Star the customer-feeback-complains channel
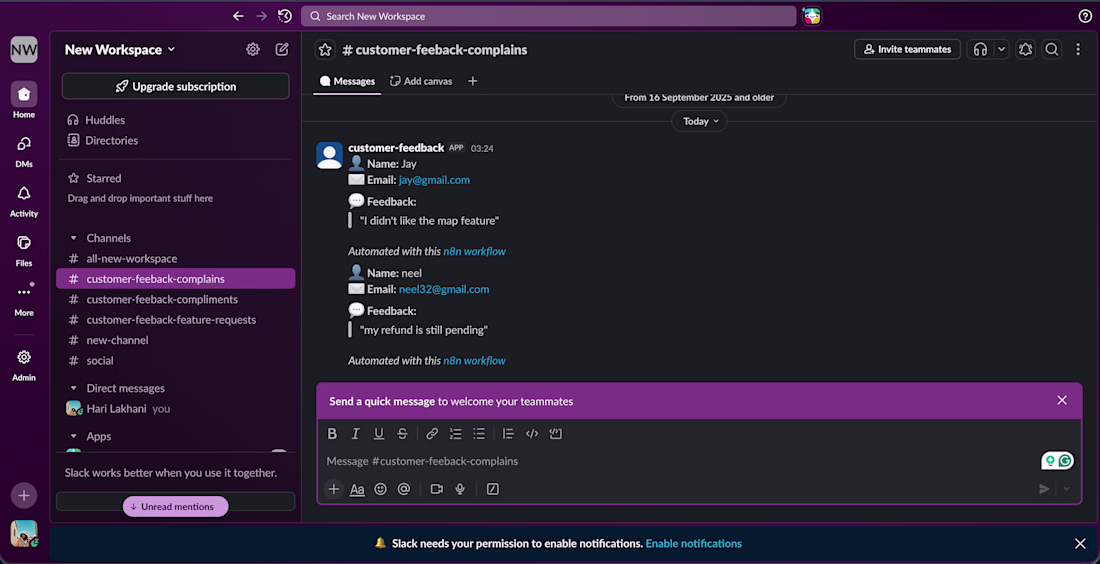Image resolution: width=1100 pixels, height=564 pixels. point(325,50)
